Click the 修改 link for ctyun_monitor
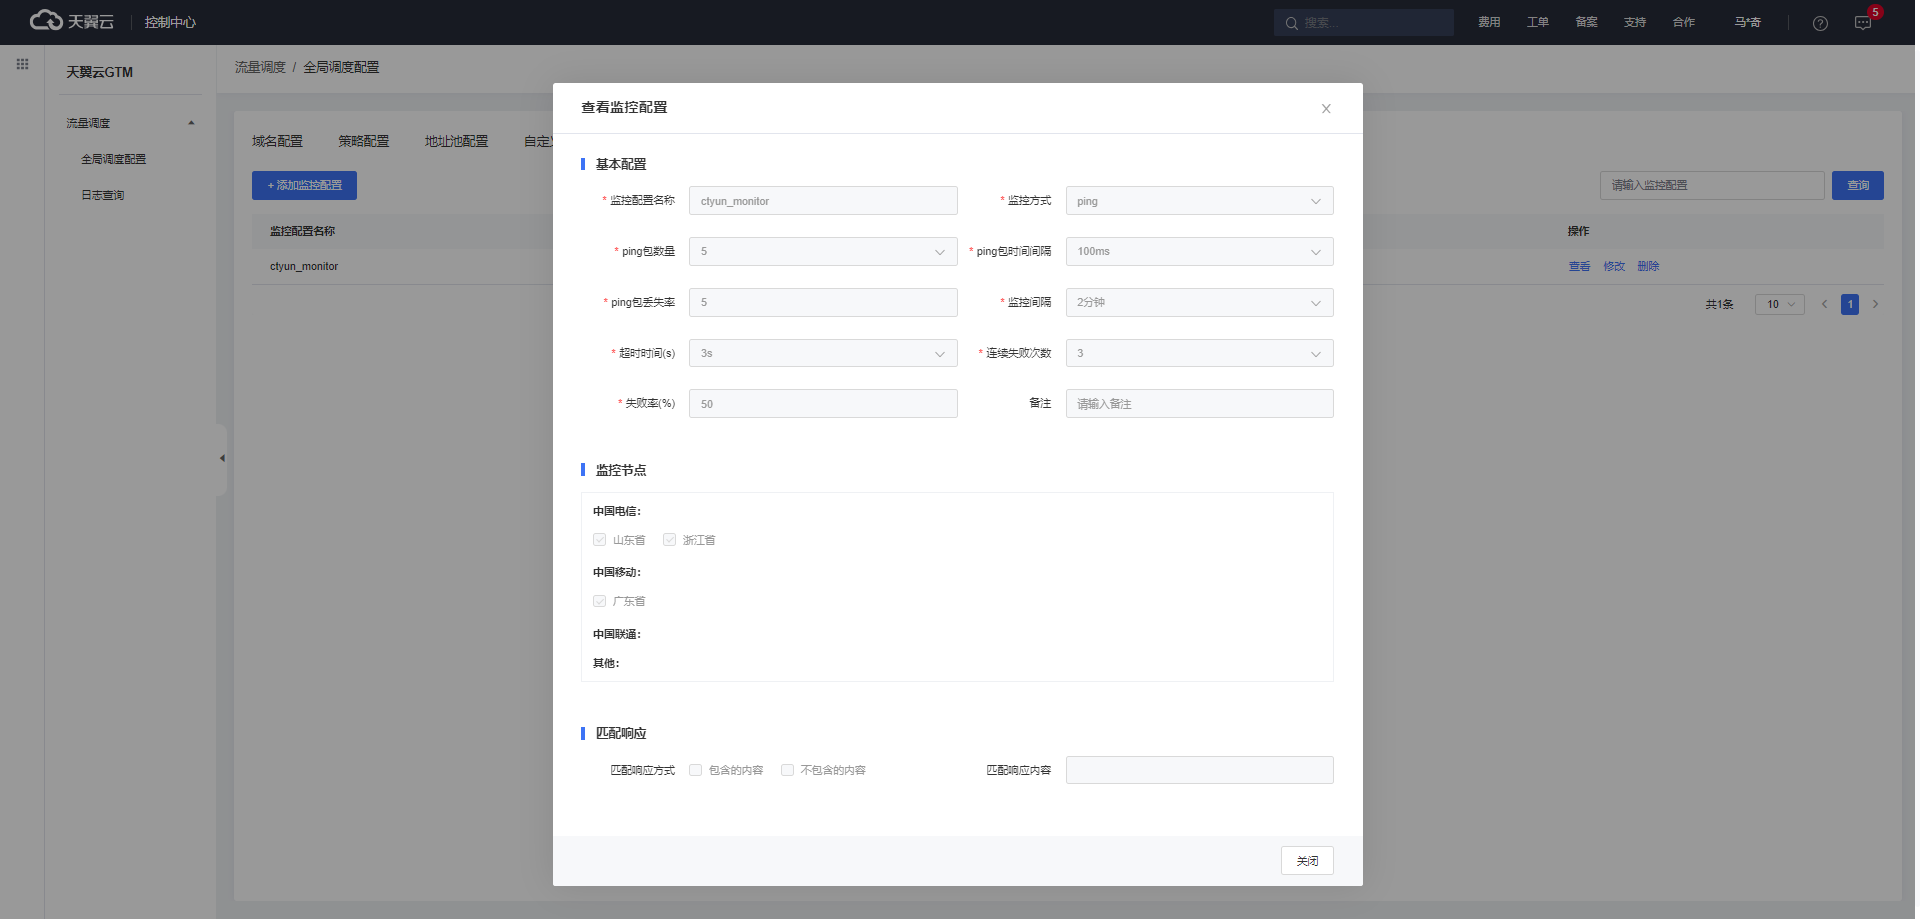 pos(1614,266)
